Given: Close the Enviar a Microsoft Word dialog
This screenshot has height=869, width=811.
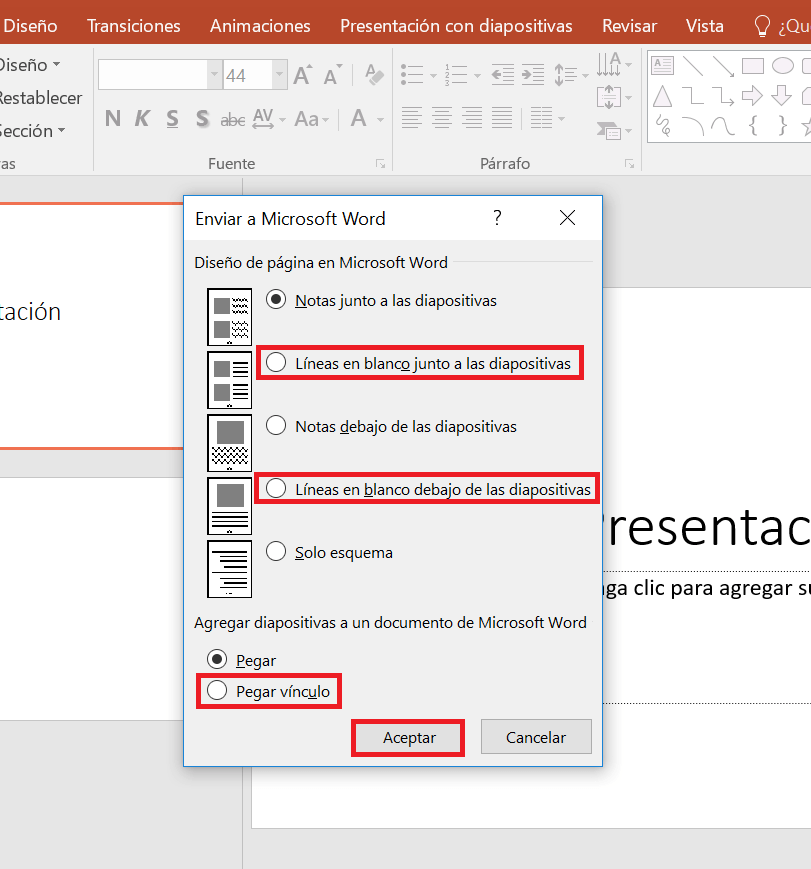Looking at the screenshot, I should click(567, 218).
